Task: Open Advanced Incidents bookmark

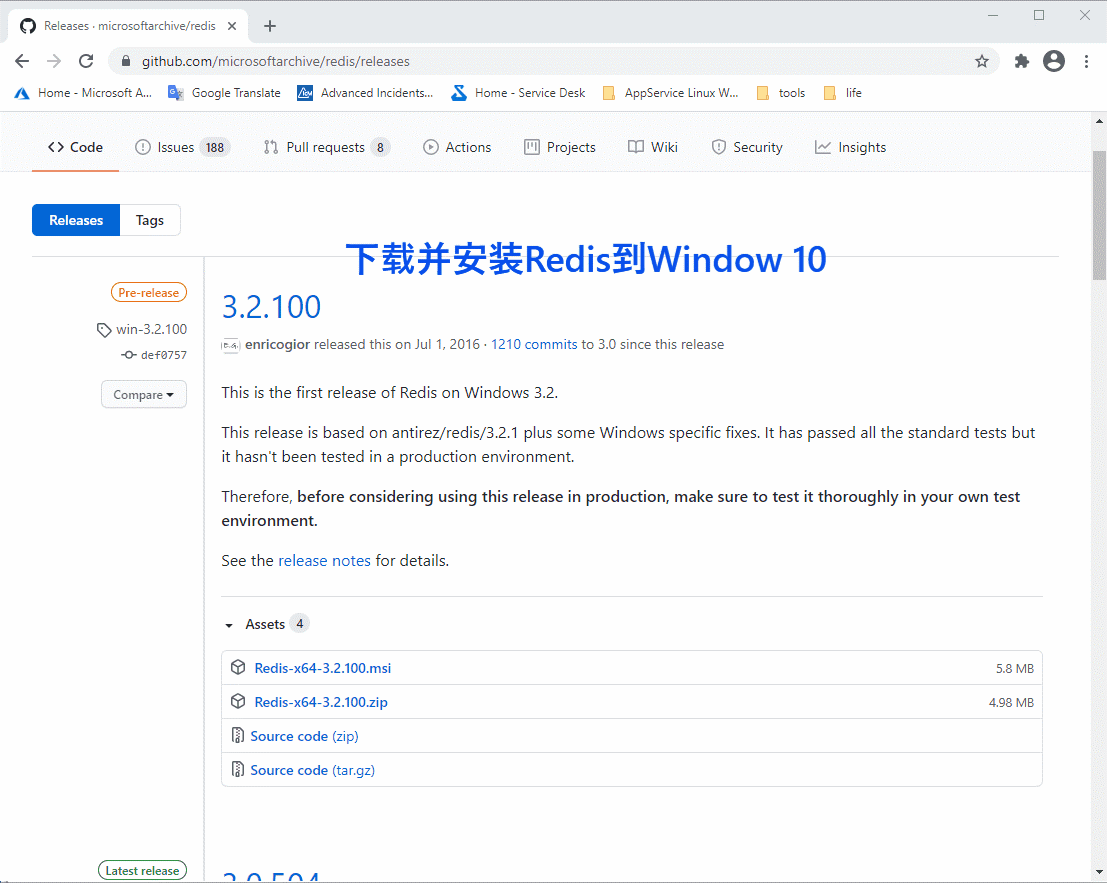Action: [365, 93]
